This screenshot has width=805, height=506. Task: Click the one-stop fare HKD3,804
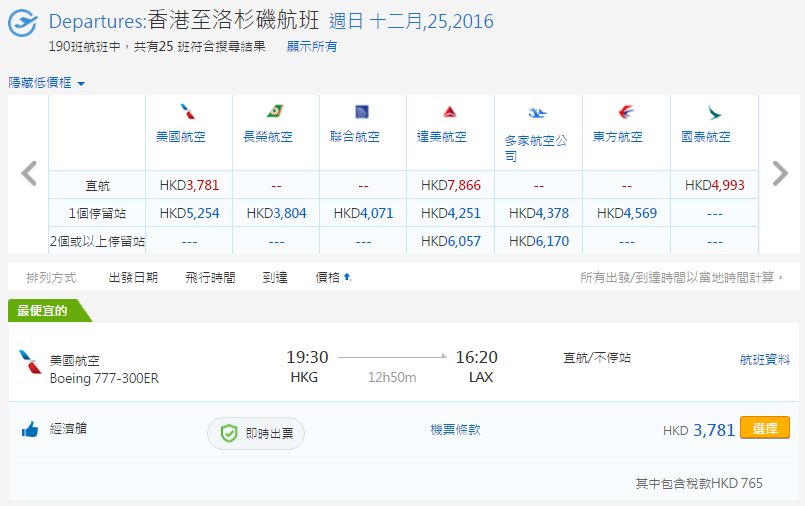[x=276, y=213]
